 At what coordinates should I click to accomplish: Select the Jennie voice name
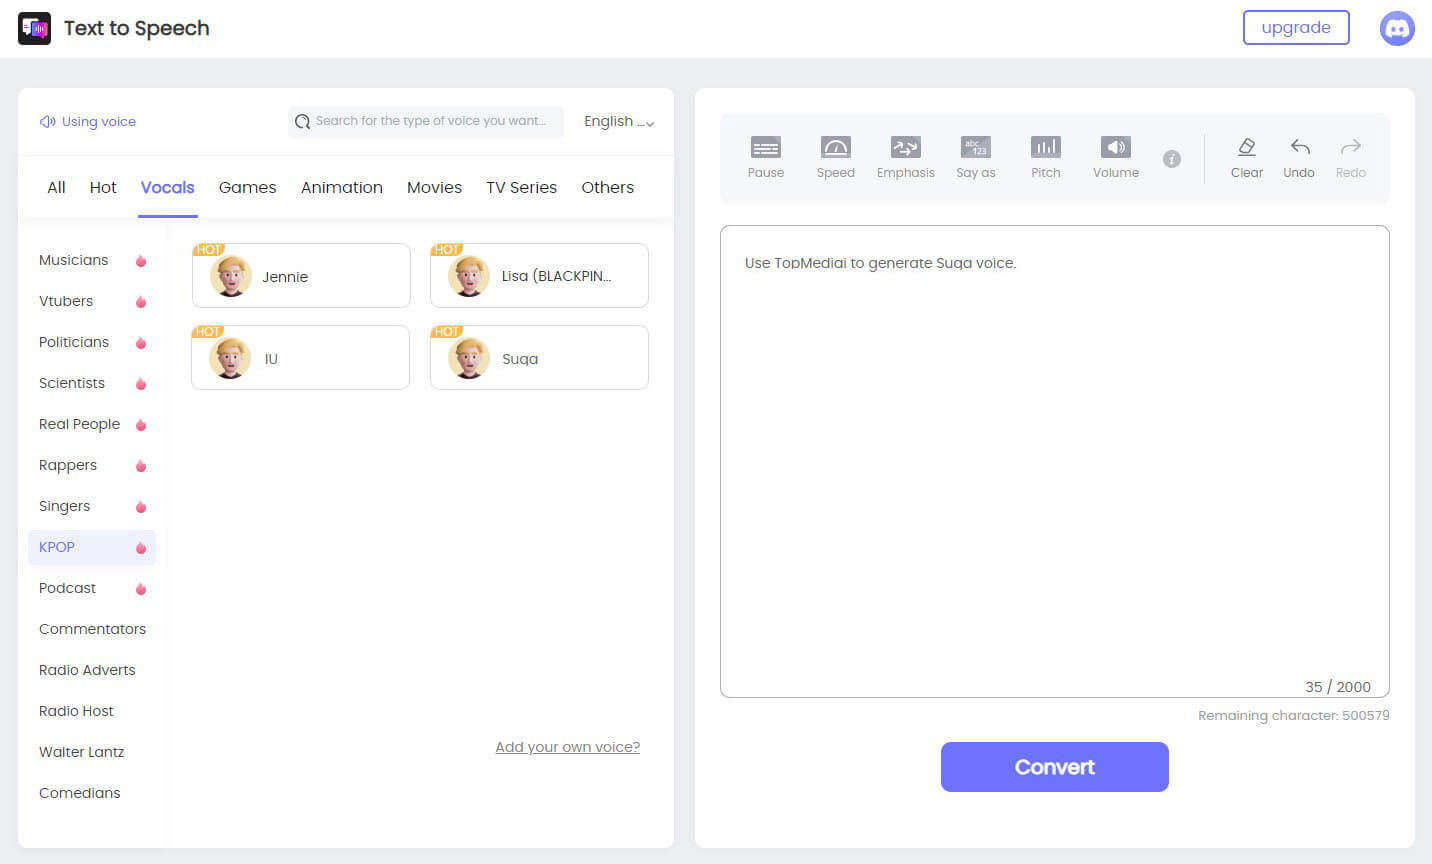click(x=285, y=277)
